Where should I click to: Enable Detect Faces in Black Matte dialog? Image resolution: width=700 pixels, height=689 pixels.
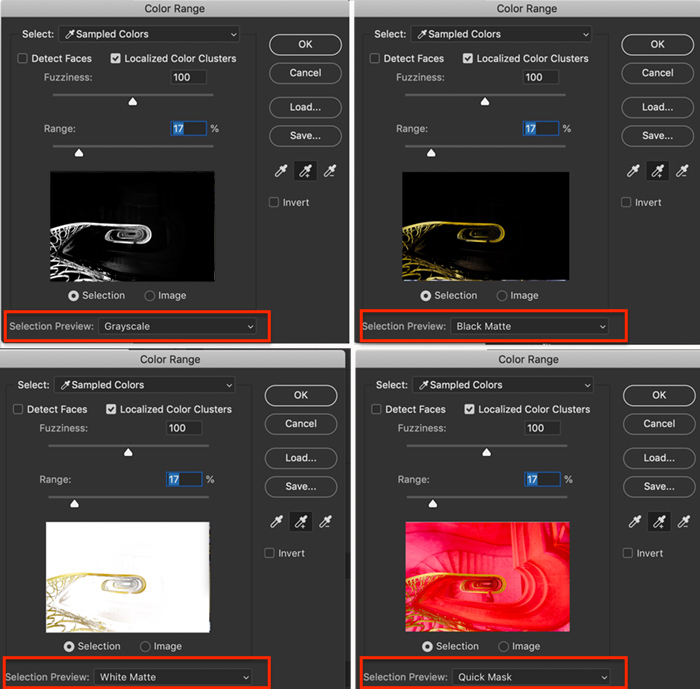(x=375, y=58)
